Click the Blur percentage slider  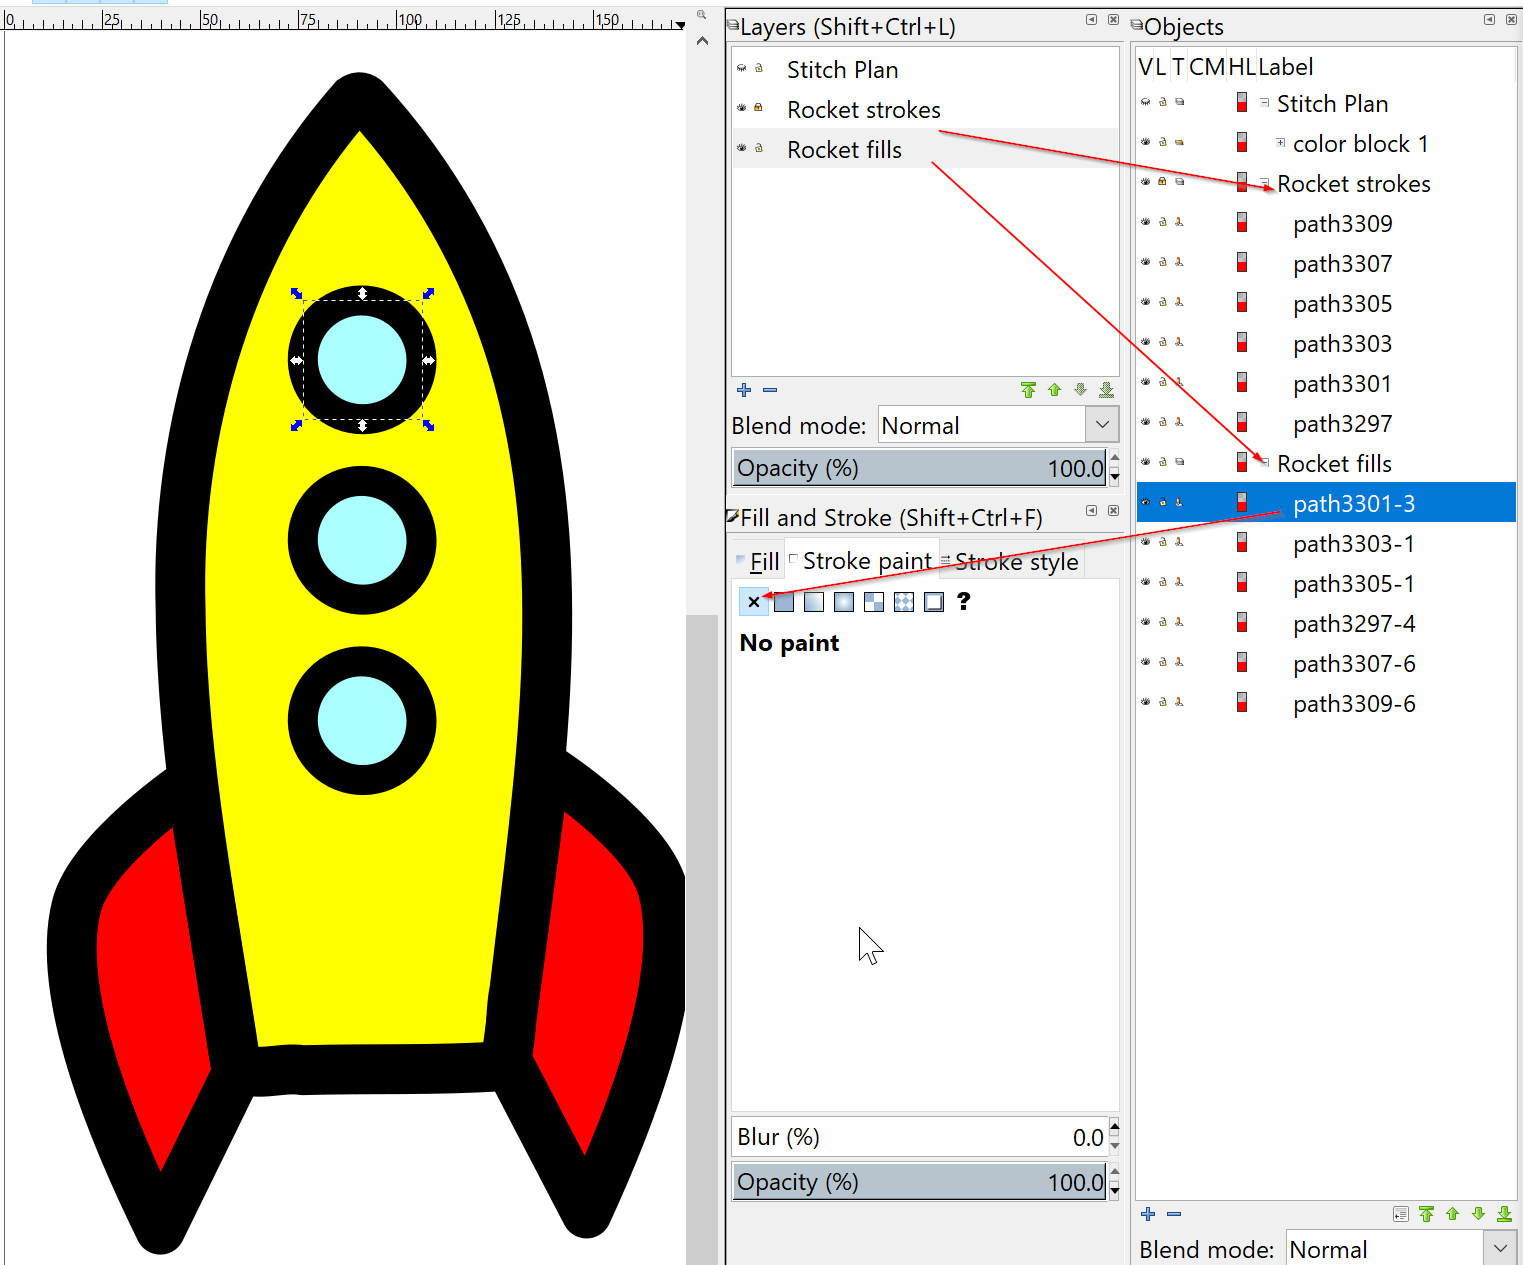tap(919, 1137)
